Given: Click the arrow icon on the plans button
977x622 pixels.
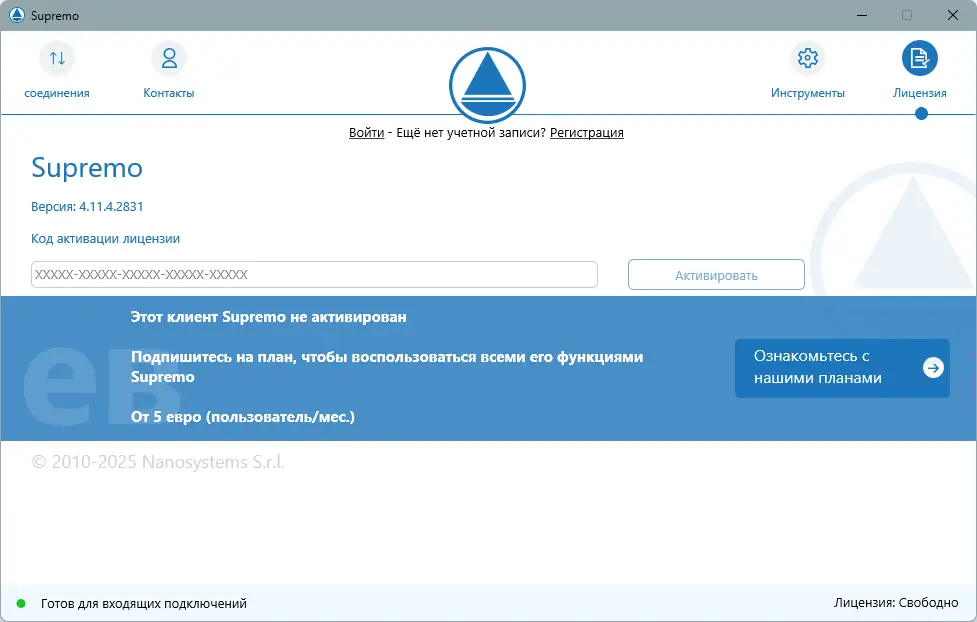Looking at the screenshot, I should click(933, 368).
